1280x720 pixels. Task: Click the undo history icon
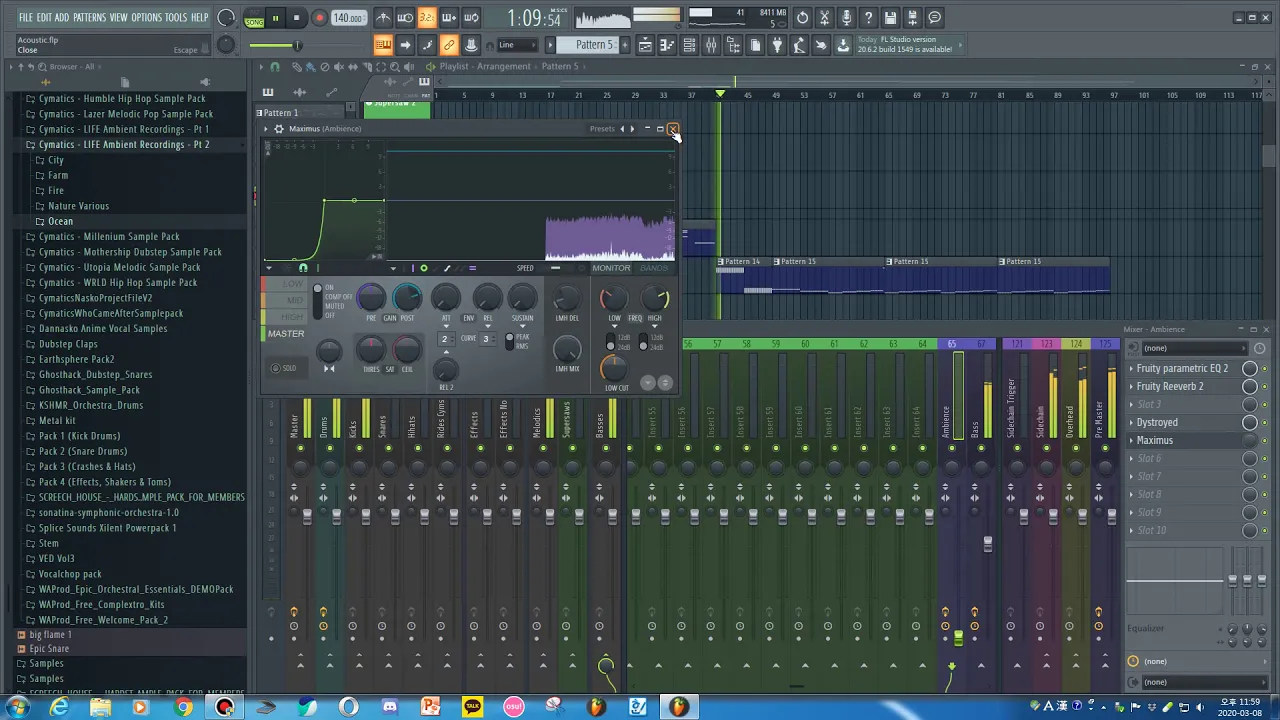coord(802,18)
